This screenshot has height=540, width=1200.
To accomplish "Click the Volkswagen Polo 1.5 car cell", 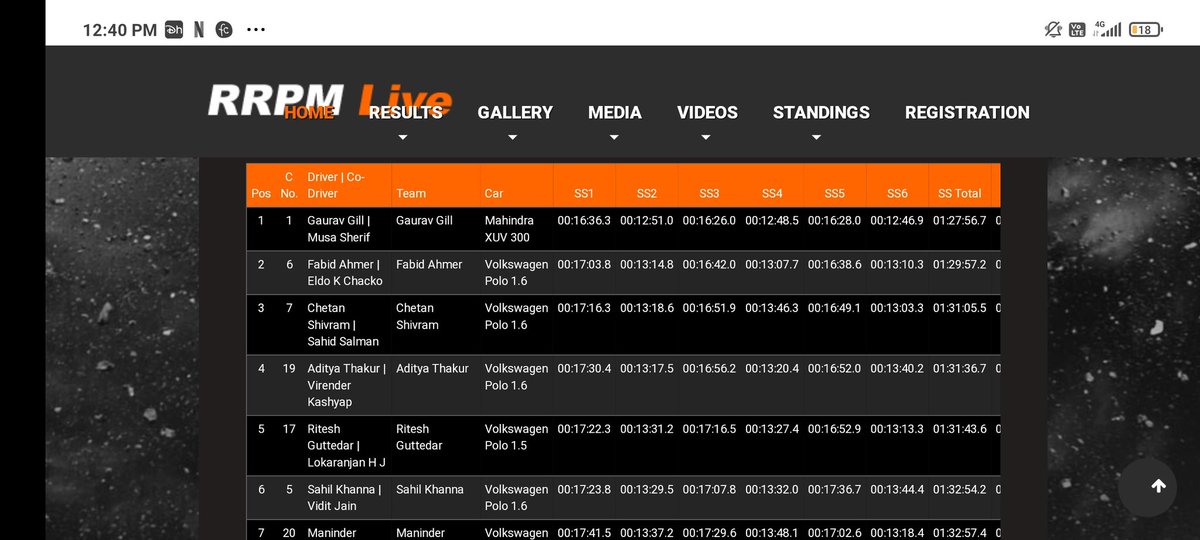I will coord(516,445).
